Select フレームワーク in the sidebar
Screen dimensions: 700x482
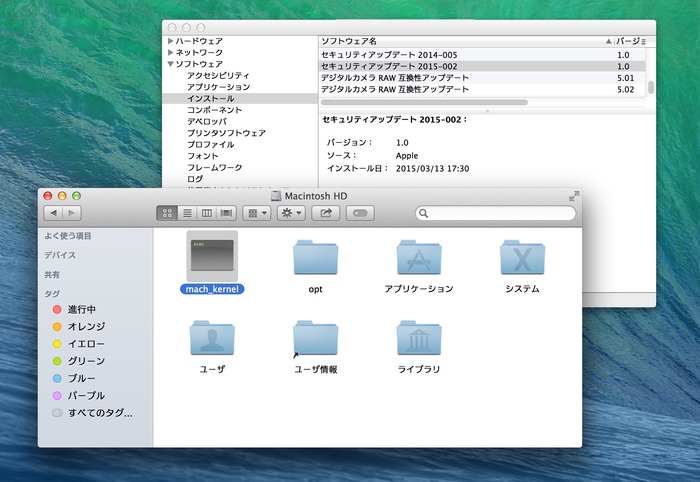(x=214, y=167)
